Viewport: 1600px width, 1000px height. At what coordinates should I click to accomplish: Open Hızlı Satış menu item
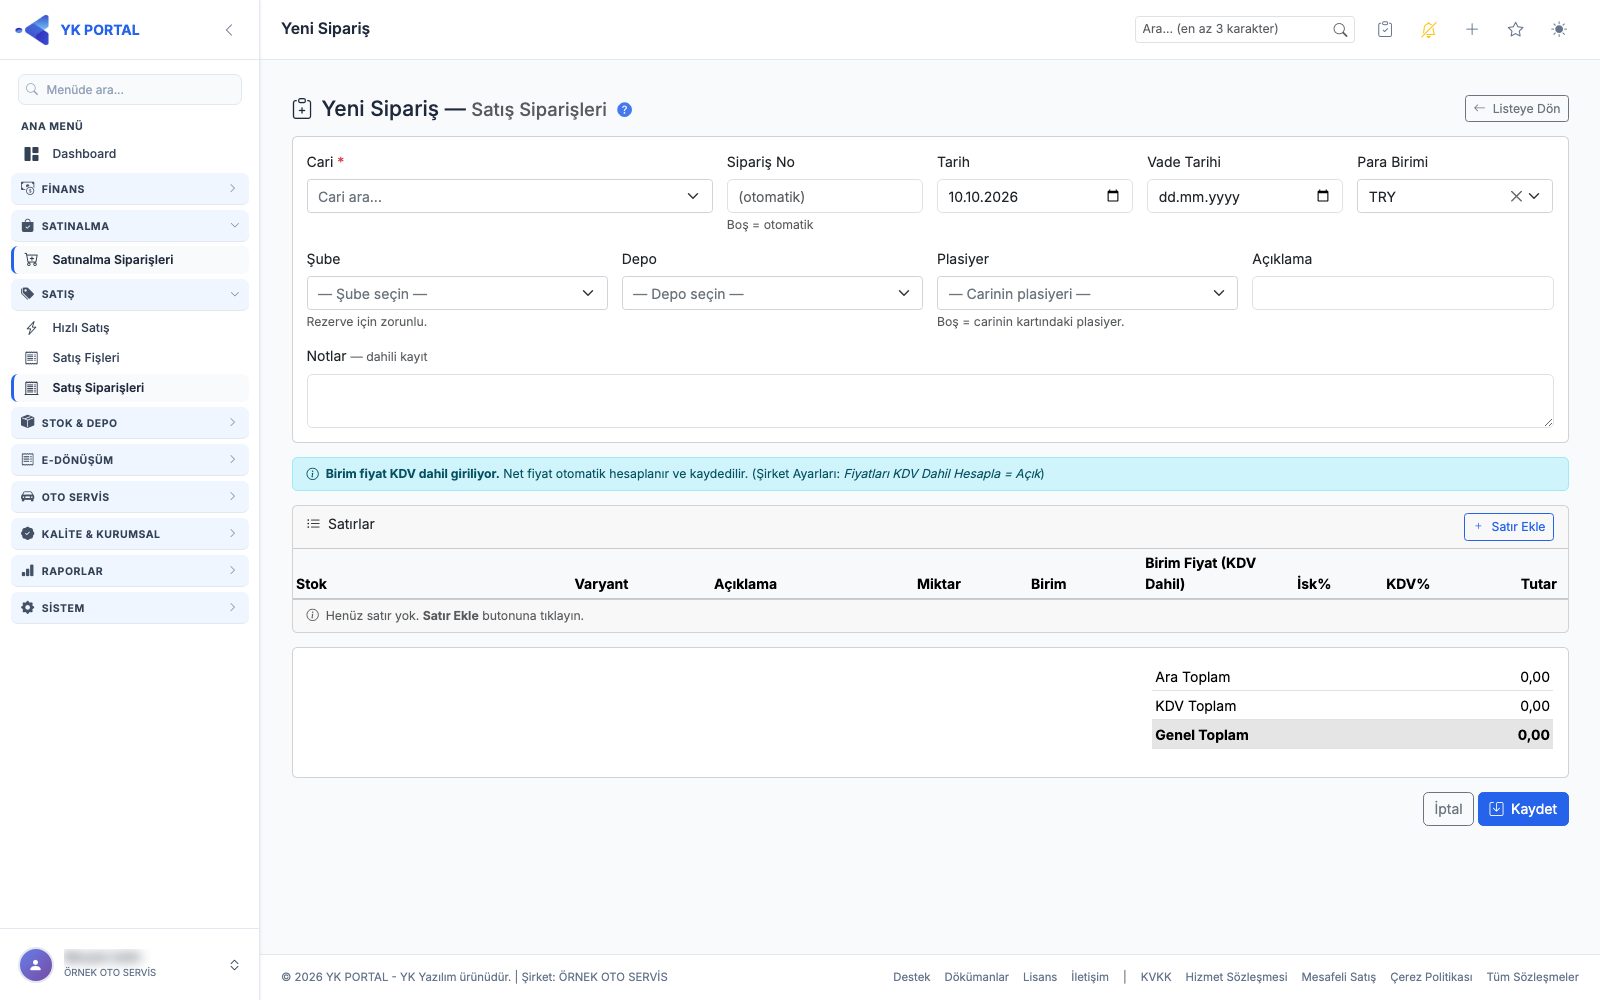click(x=130, y=328)
